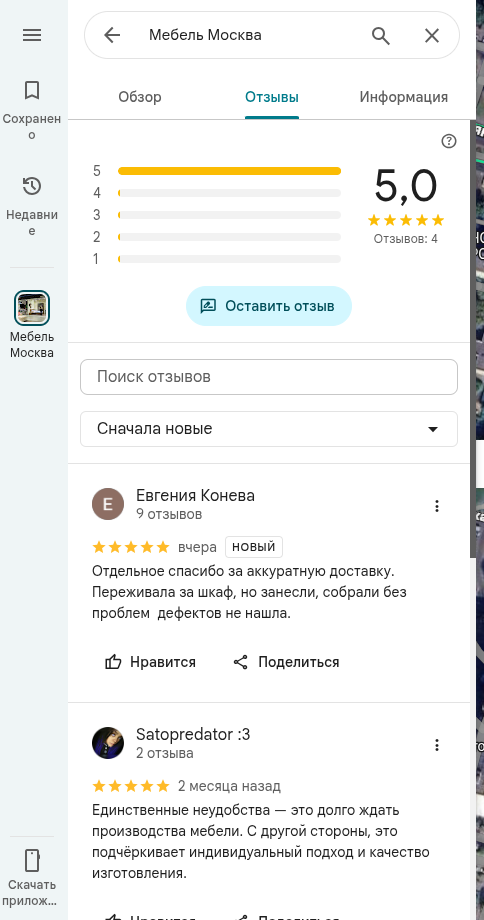484x920 pixels.
Task: Open Мебель Москва sidebar thumbnail
Action: 32,307
